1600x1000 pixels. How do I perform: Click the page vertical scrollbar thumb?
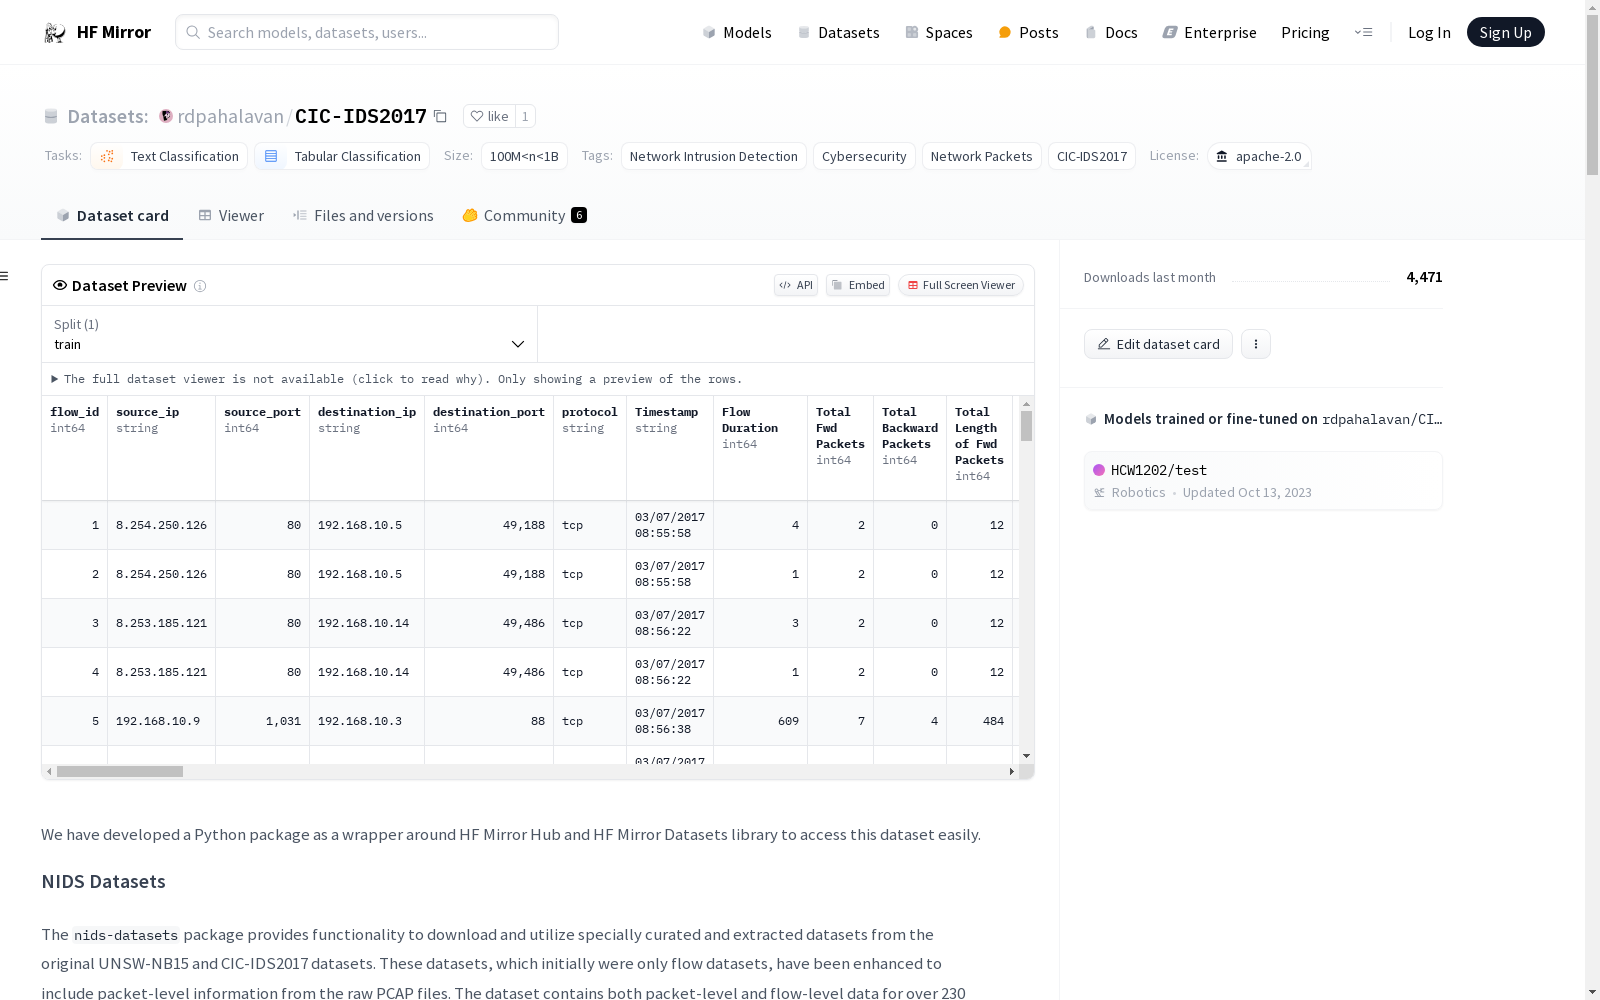[1592, 95]
